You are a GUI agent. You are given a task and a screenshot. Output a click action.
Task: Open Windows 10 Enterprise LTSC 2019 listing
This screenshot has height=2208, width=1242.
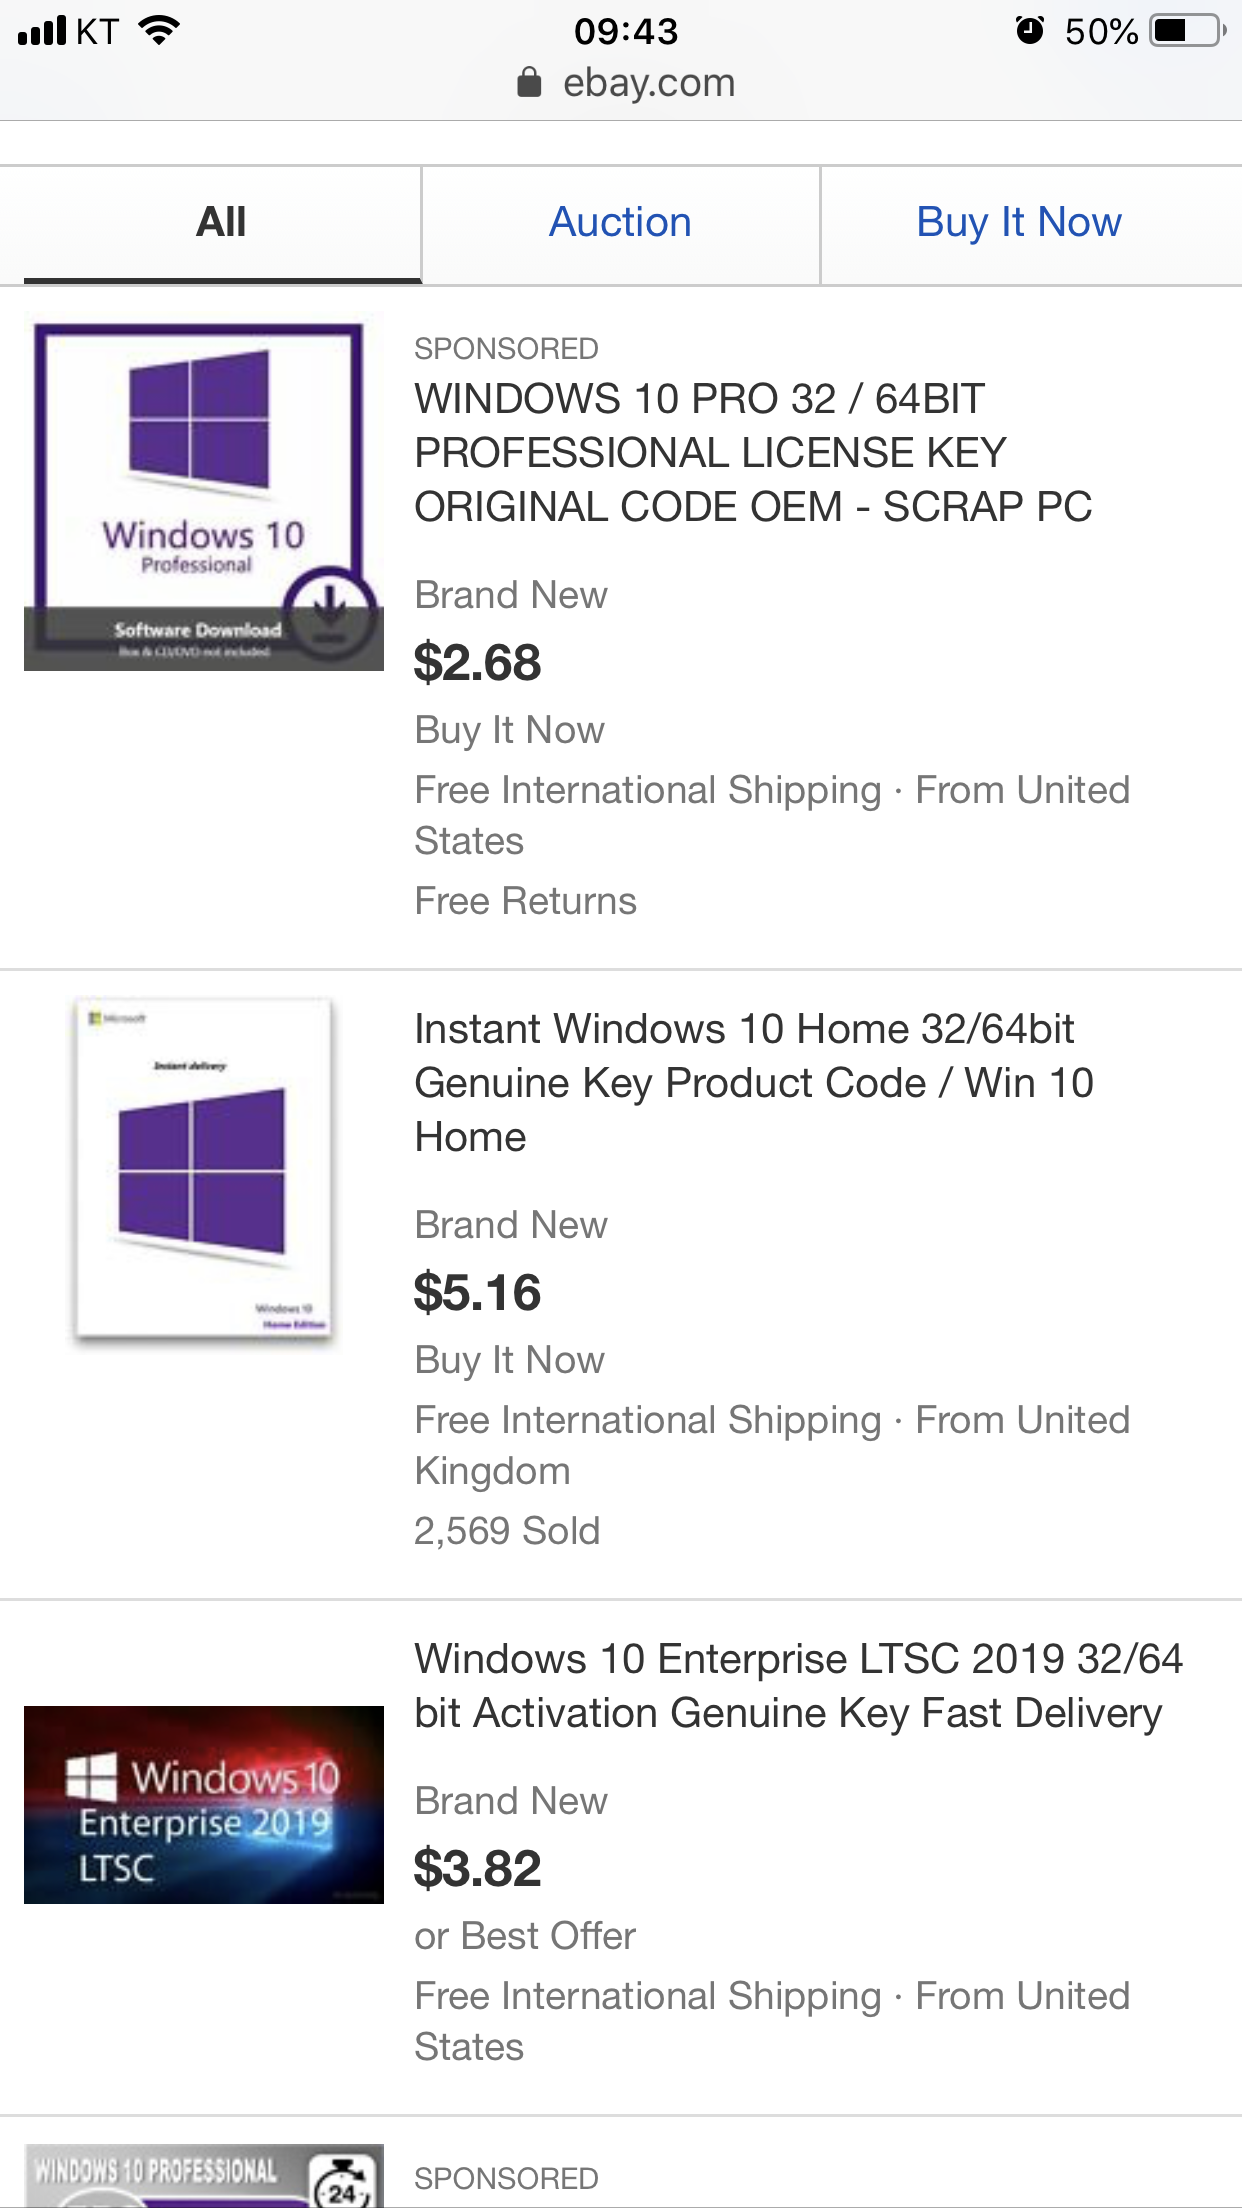pos(797,1686)
